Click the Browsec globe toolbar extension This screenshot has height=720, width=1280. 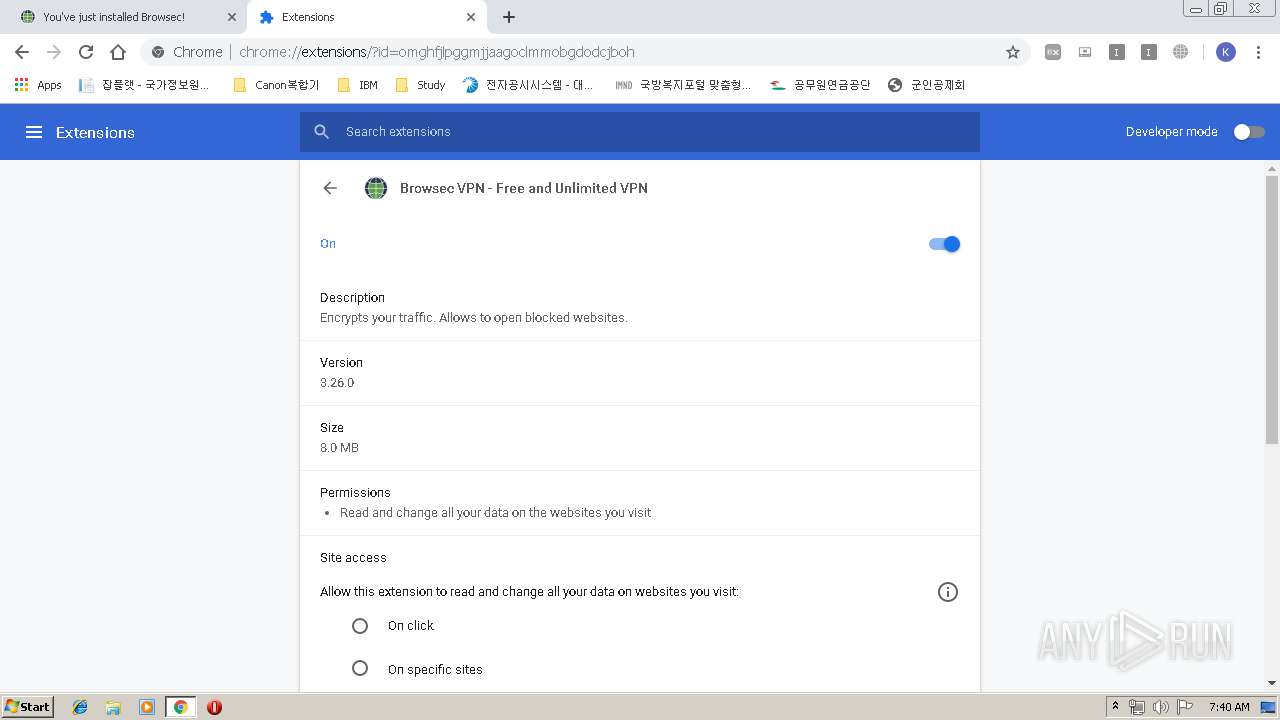tap(1181, 52)
